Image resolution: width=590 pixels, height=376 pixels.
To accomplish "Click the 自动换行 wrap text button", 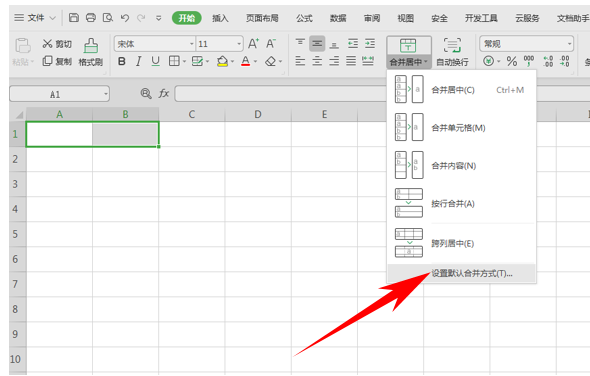I will [452, 52].
